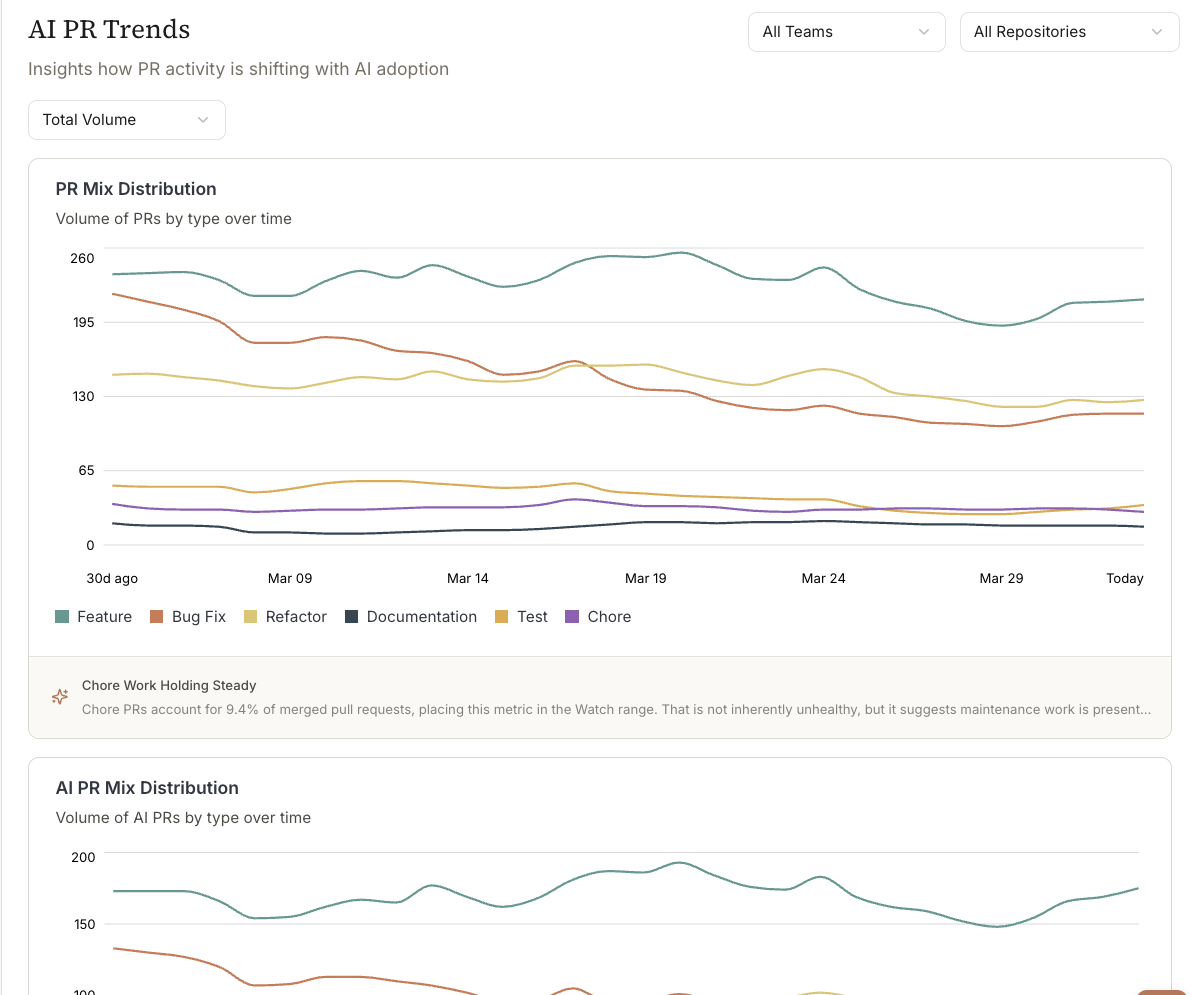Open the All Repositories dropdown
This screenshot has height=995, width=1192.
coord(1069,32)
